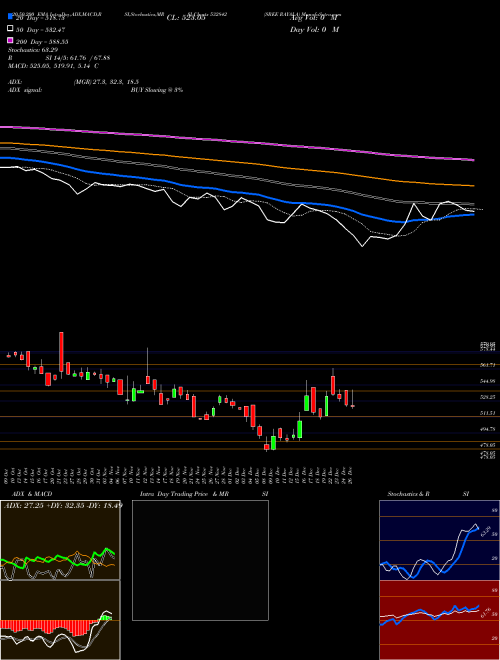Screen dimensions: 500x660
Task: Click the magenta 200 Day legend swatch
Action: point(10,40)
